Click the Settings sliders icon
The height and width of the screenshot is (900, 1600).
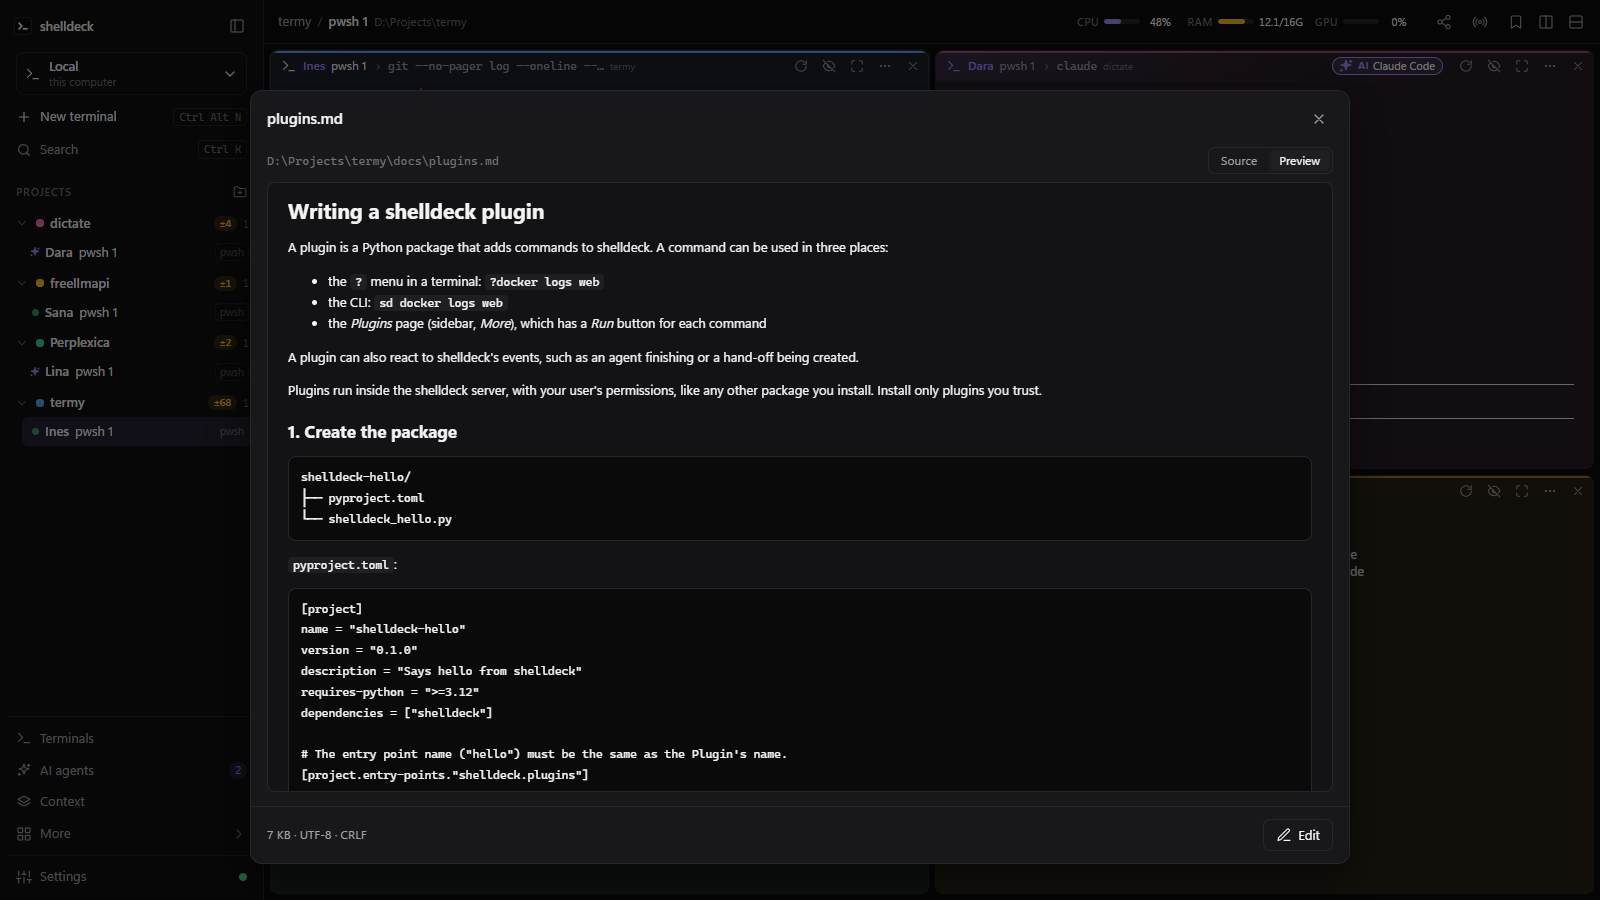tap(24, 877)
